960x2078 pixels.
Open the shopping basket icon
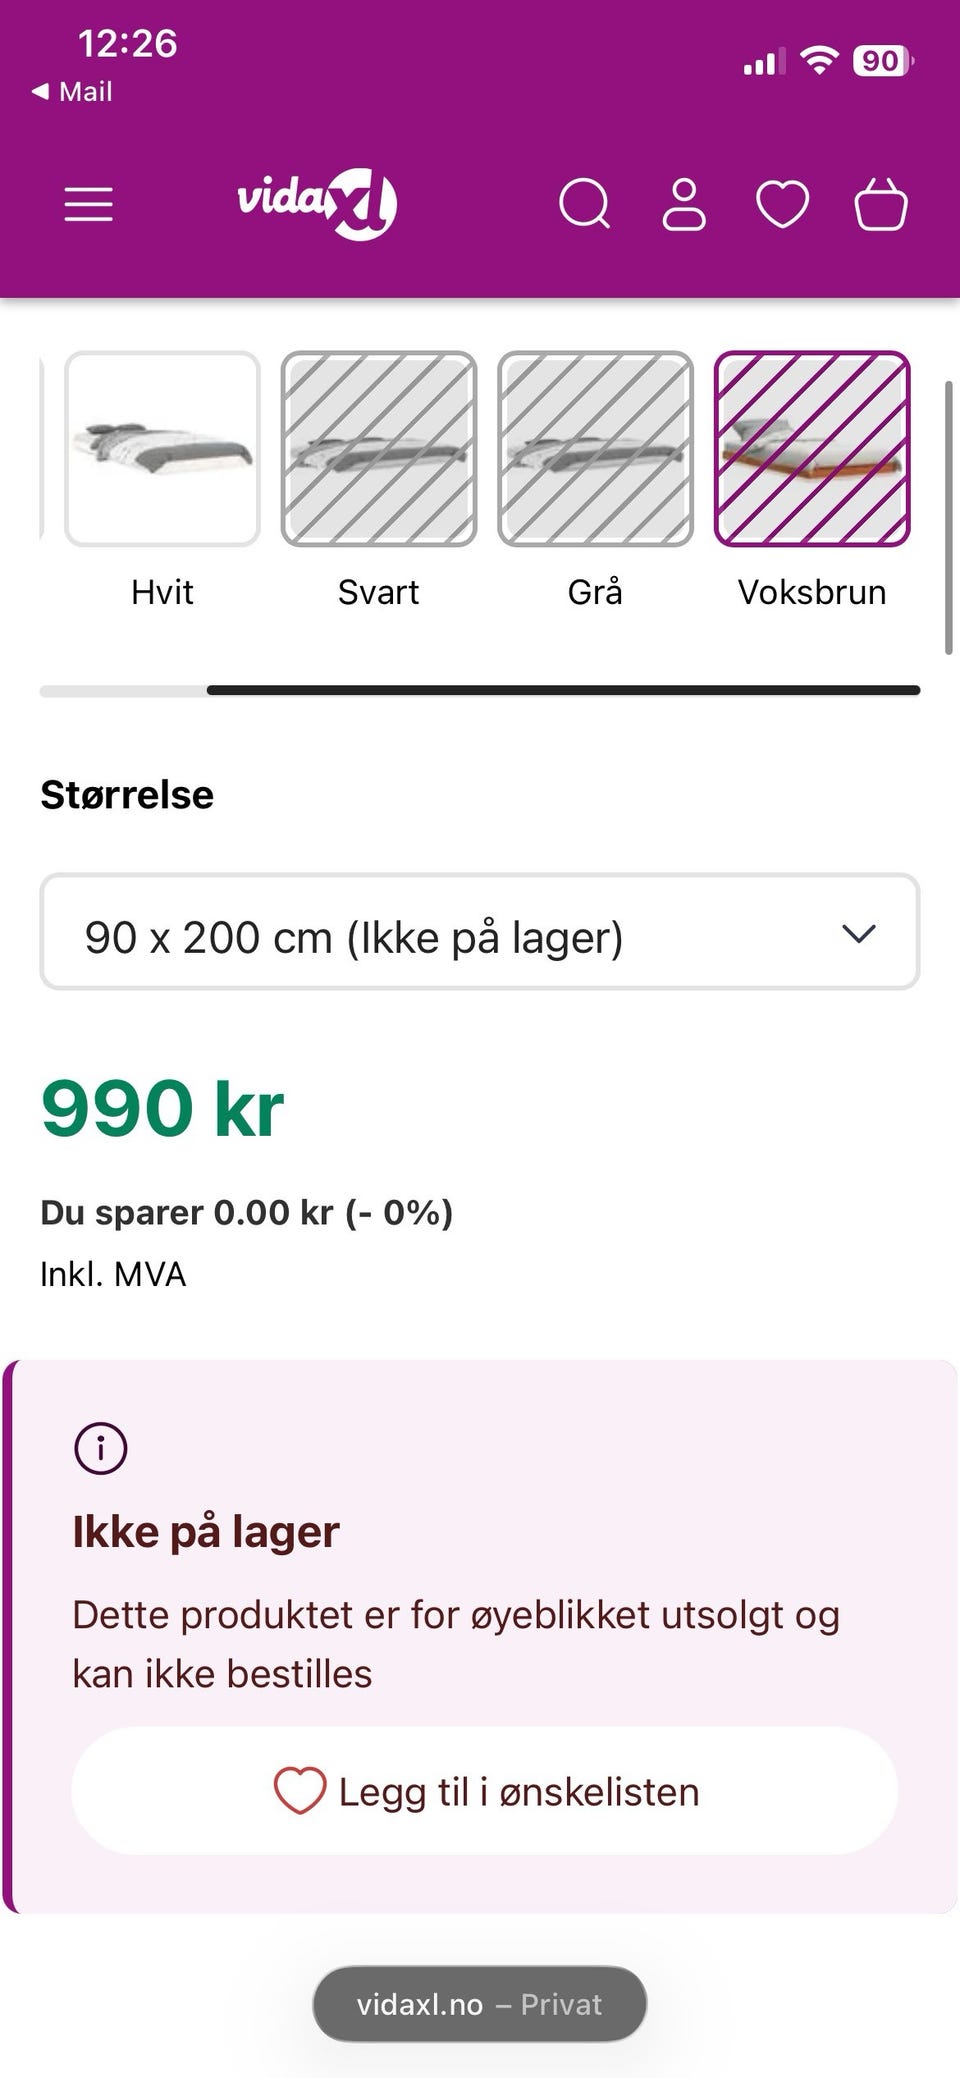click(x=881, y=204)
